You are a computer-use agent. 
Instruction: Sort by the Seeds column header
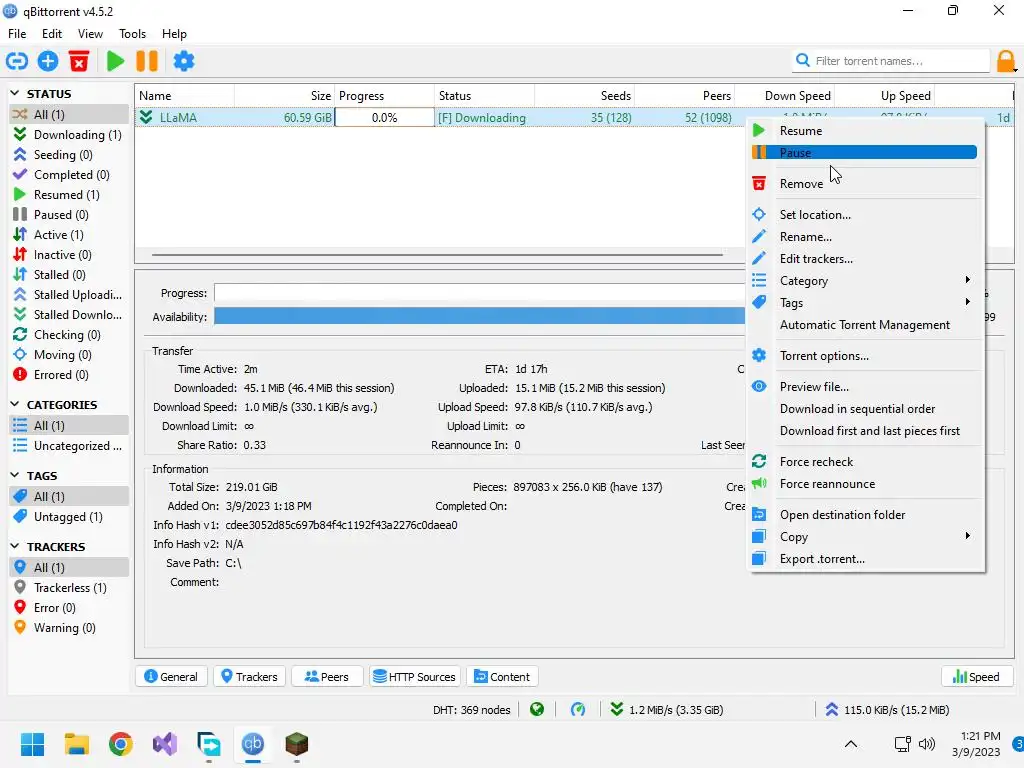click(584, 96)
